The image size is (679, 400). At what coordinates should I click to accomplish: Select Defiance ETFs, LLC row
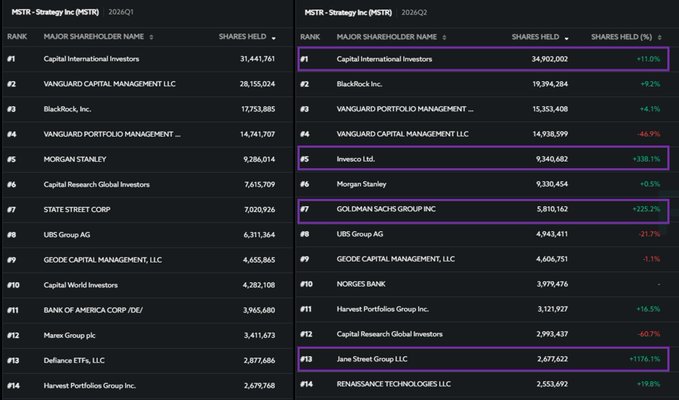click(148, 360)
